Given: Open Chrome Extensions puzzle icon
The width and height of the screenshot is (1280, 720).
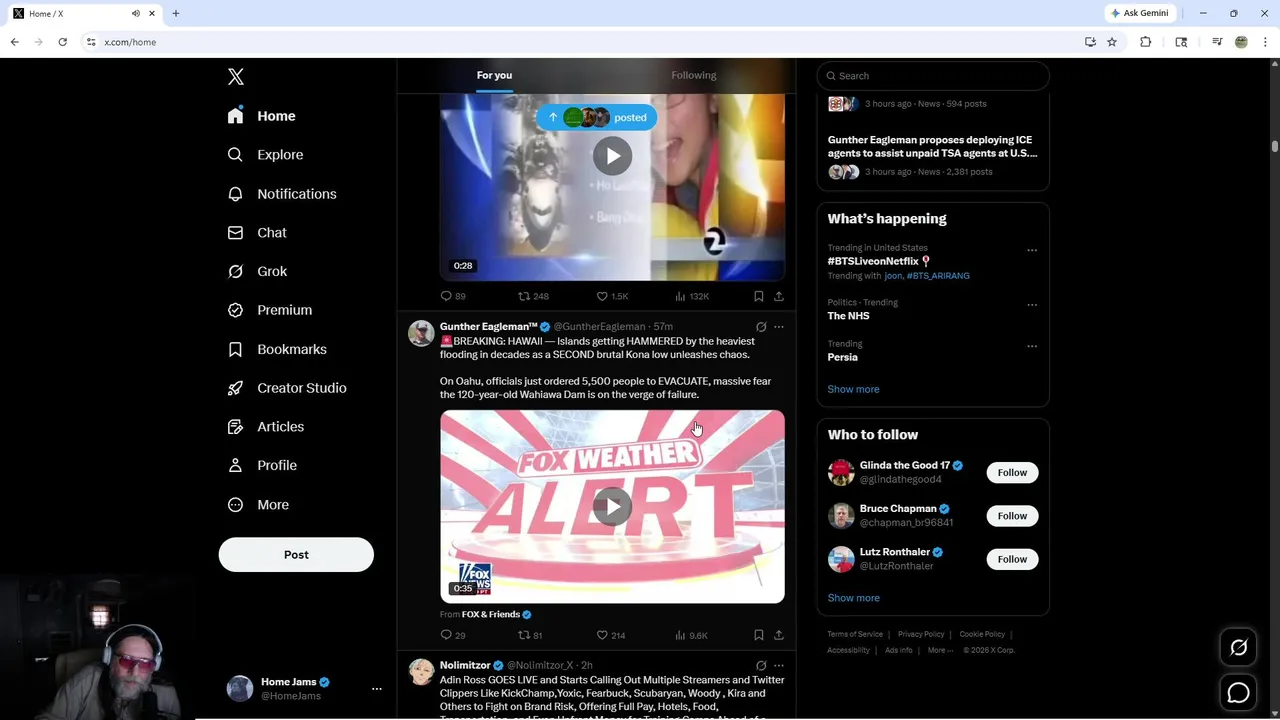Looking at the screenshot, I should [1146, 42].
